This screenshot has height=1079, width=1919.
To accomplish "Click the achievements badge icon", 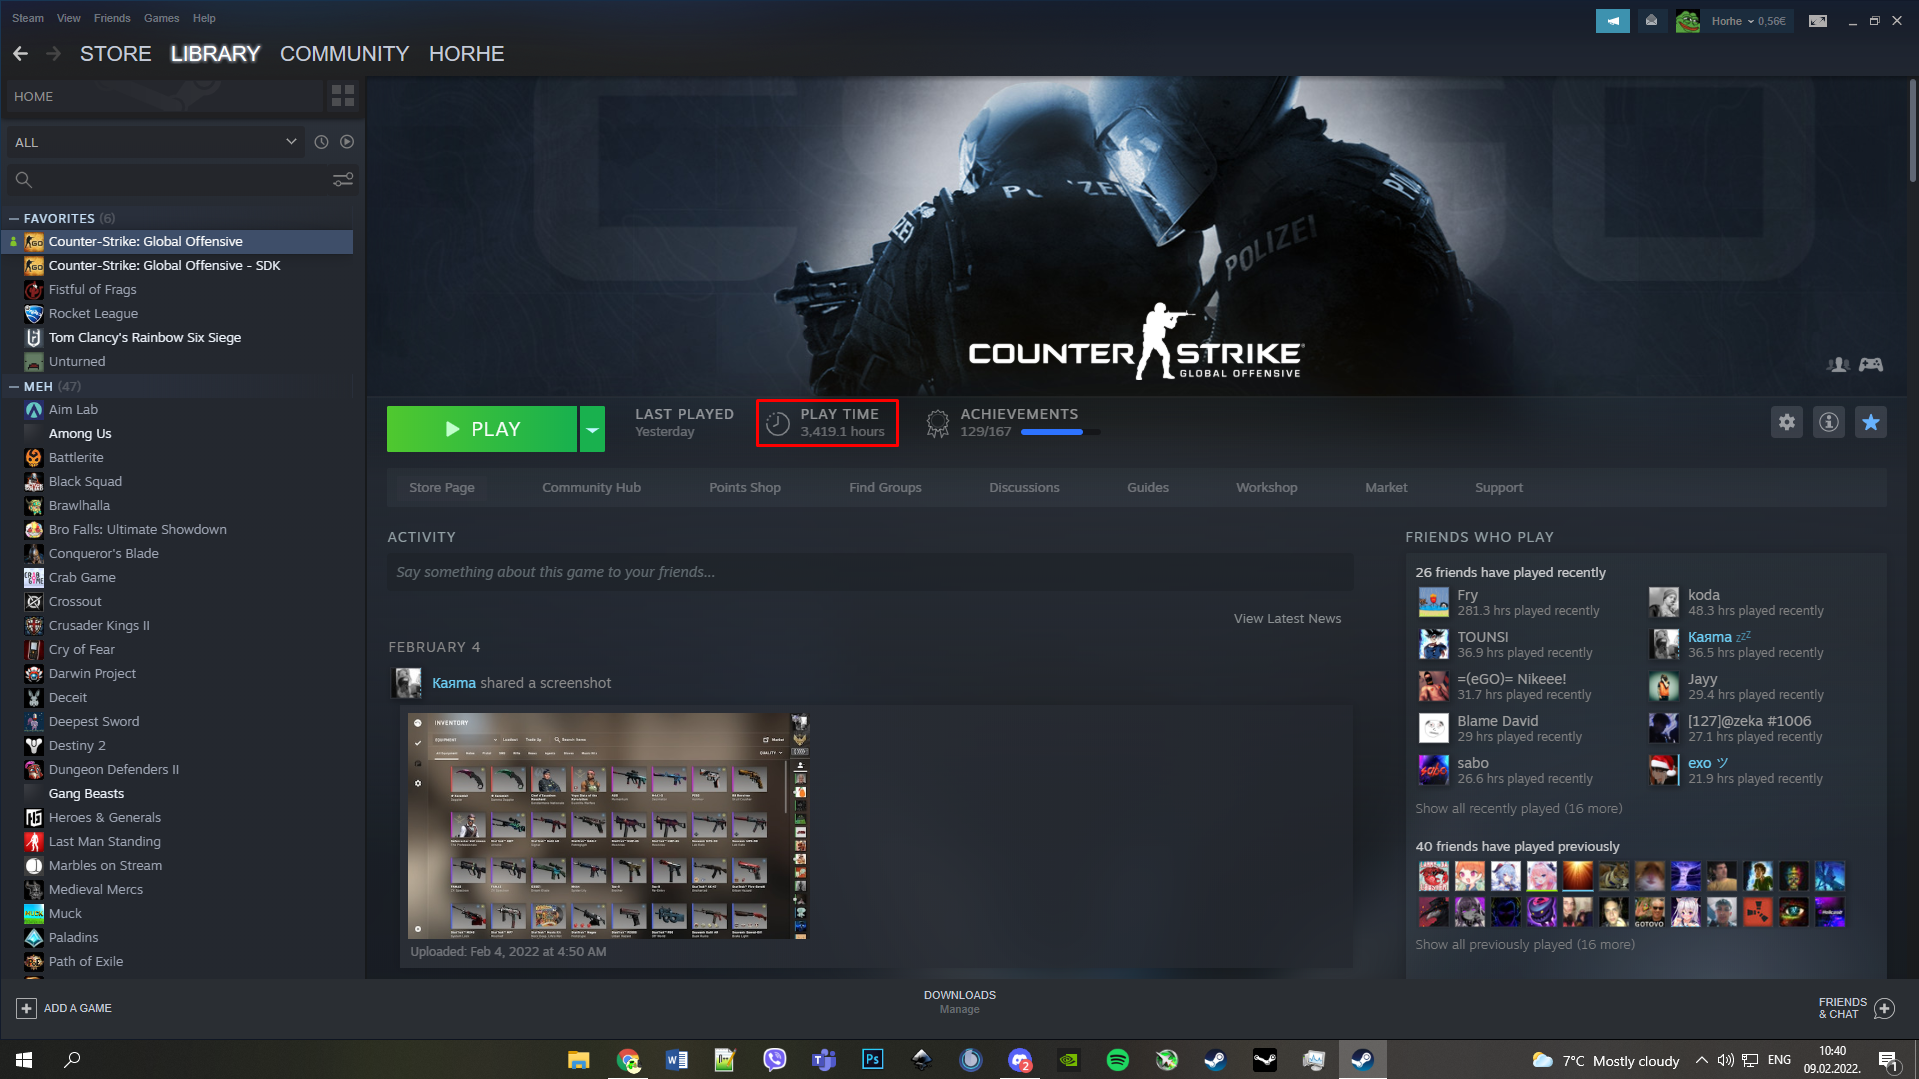I will [937, 424].
